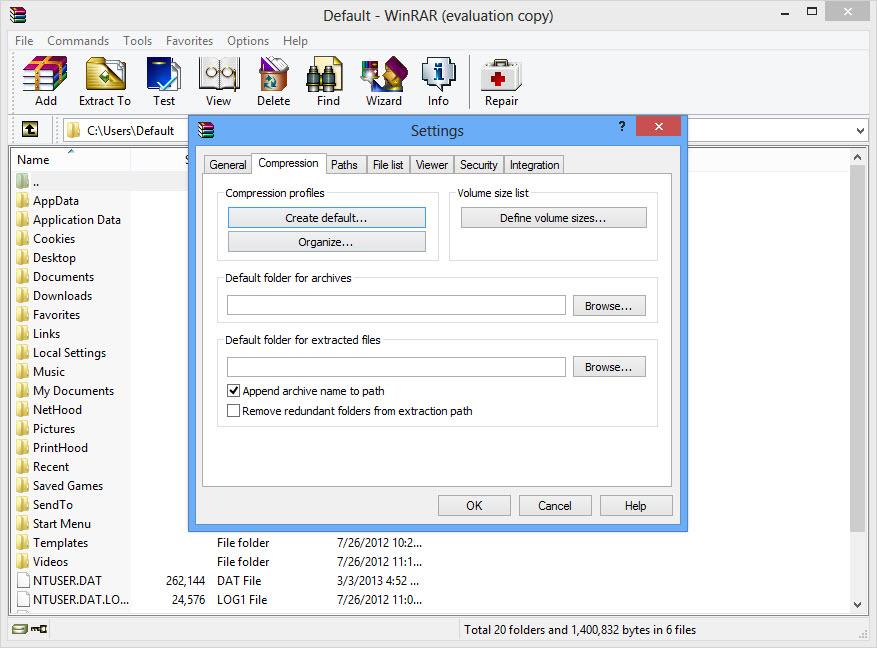
Task: Switch to the Paths tab
Action: pyautogui.click(x=344, y=165)
